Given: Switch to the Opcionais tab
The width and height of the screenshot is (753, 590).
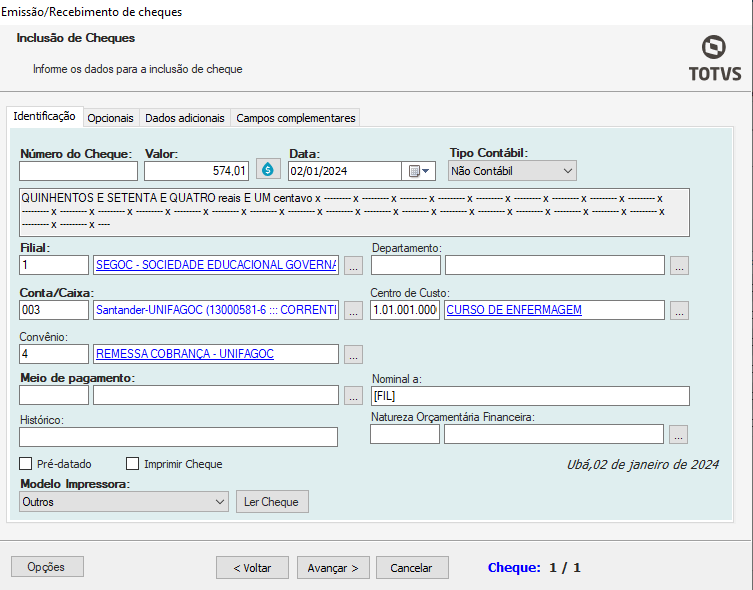Looking at the screenshot, I should coord(110,118).
